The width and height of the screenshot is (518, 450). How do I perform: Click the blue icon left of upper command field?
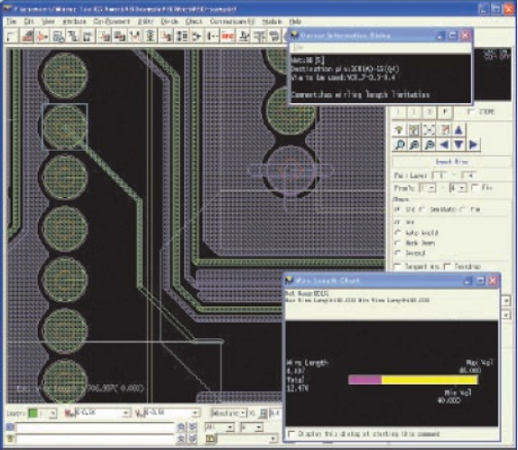coord(10,427)
